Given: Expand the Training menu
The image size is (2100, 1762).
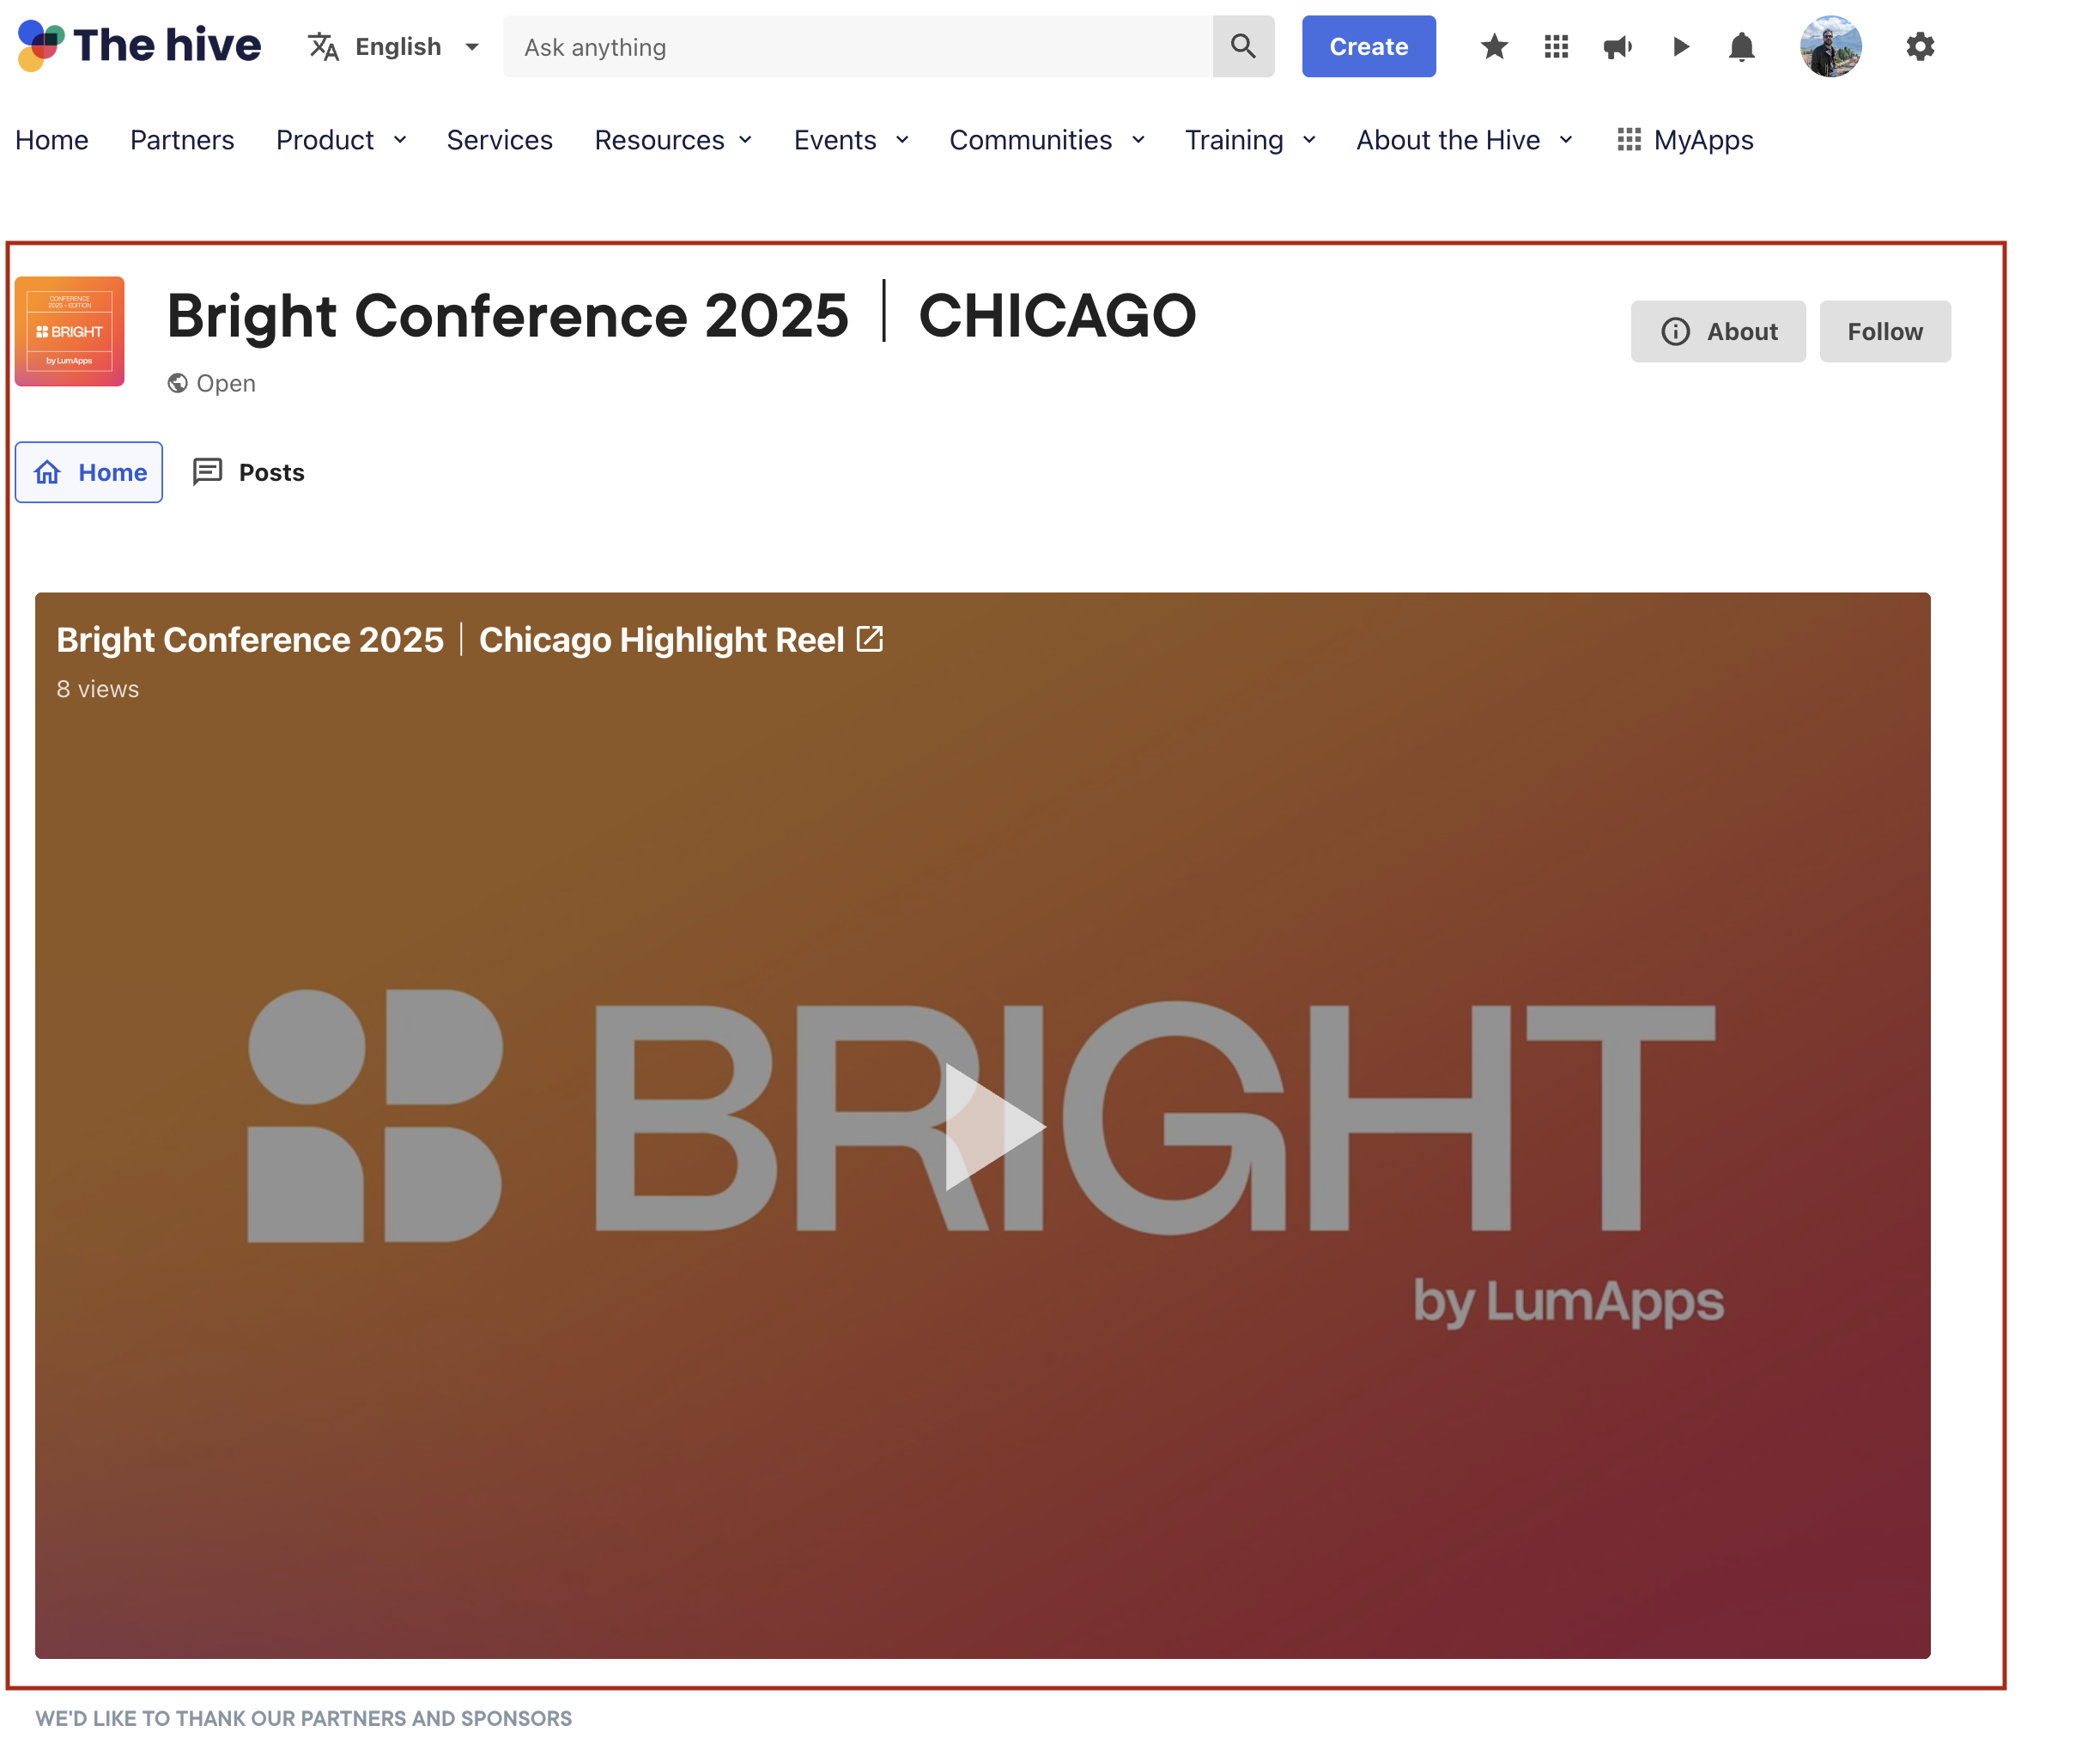Looking at the screenshot, I should tap(1250, 140).
